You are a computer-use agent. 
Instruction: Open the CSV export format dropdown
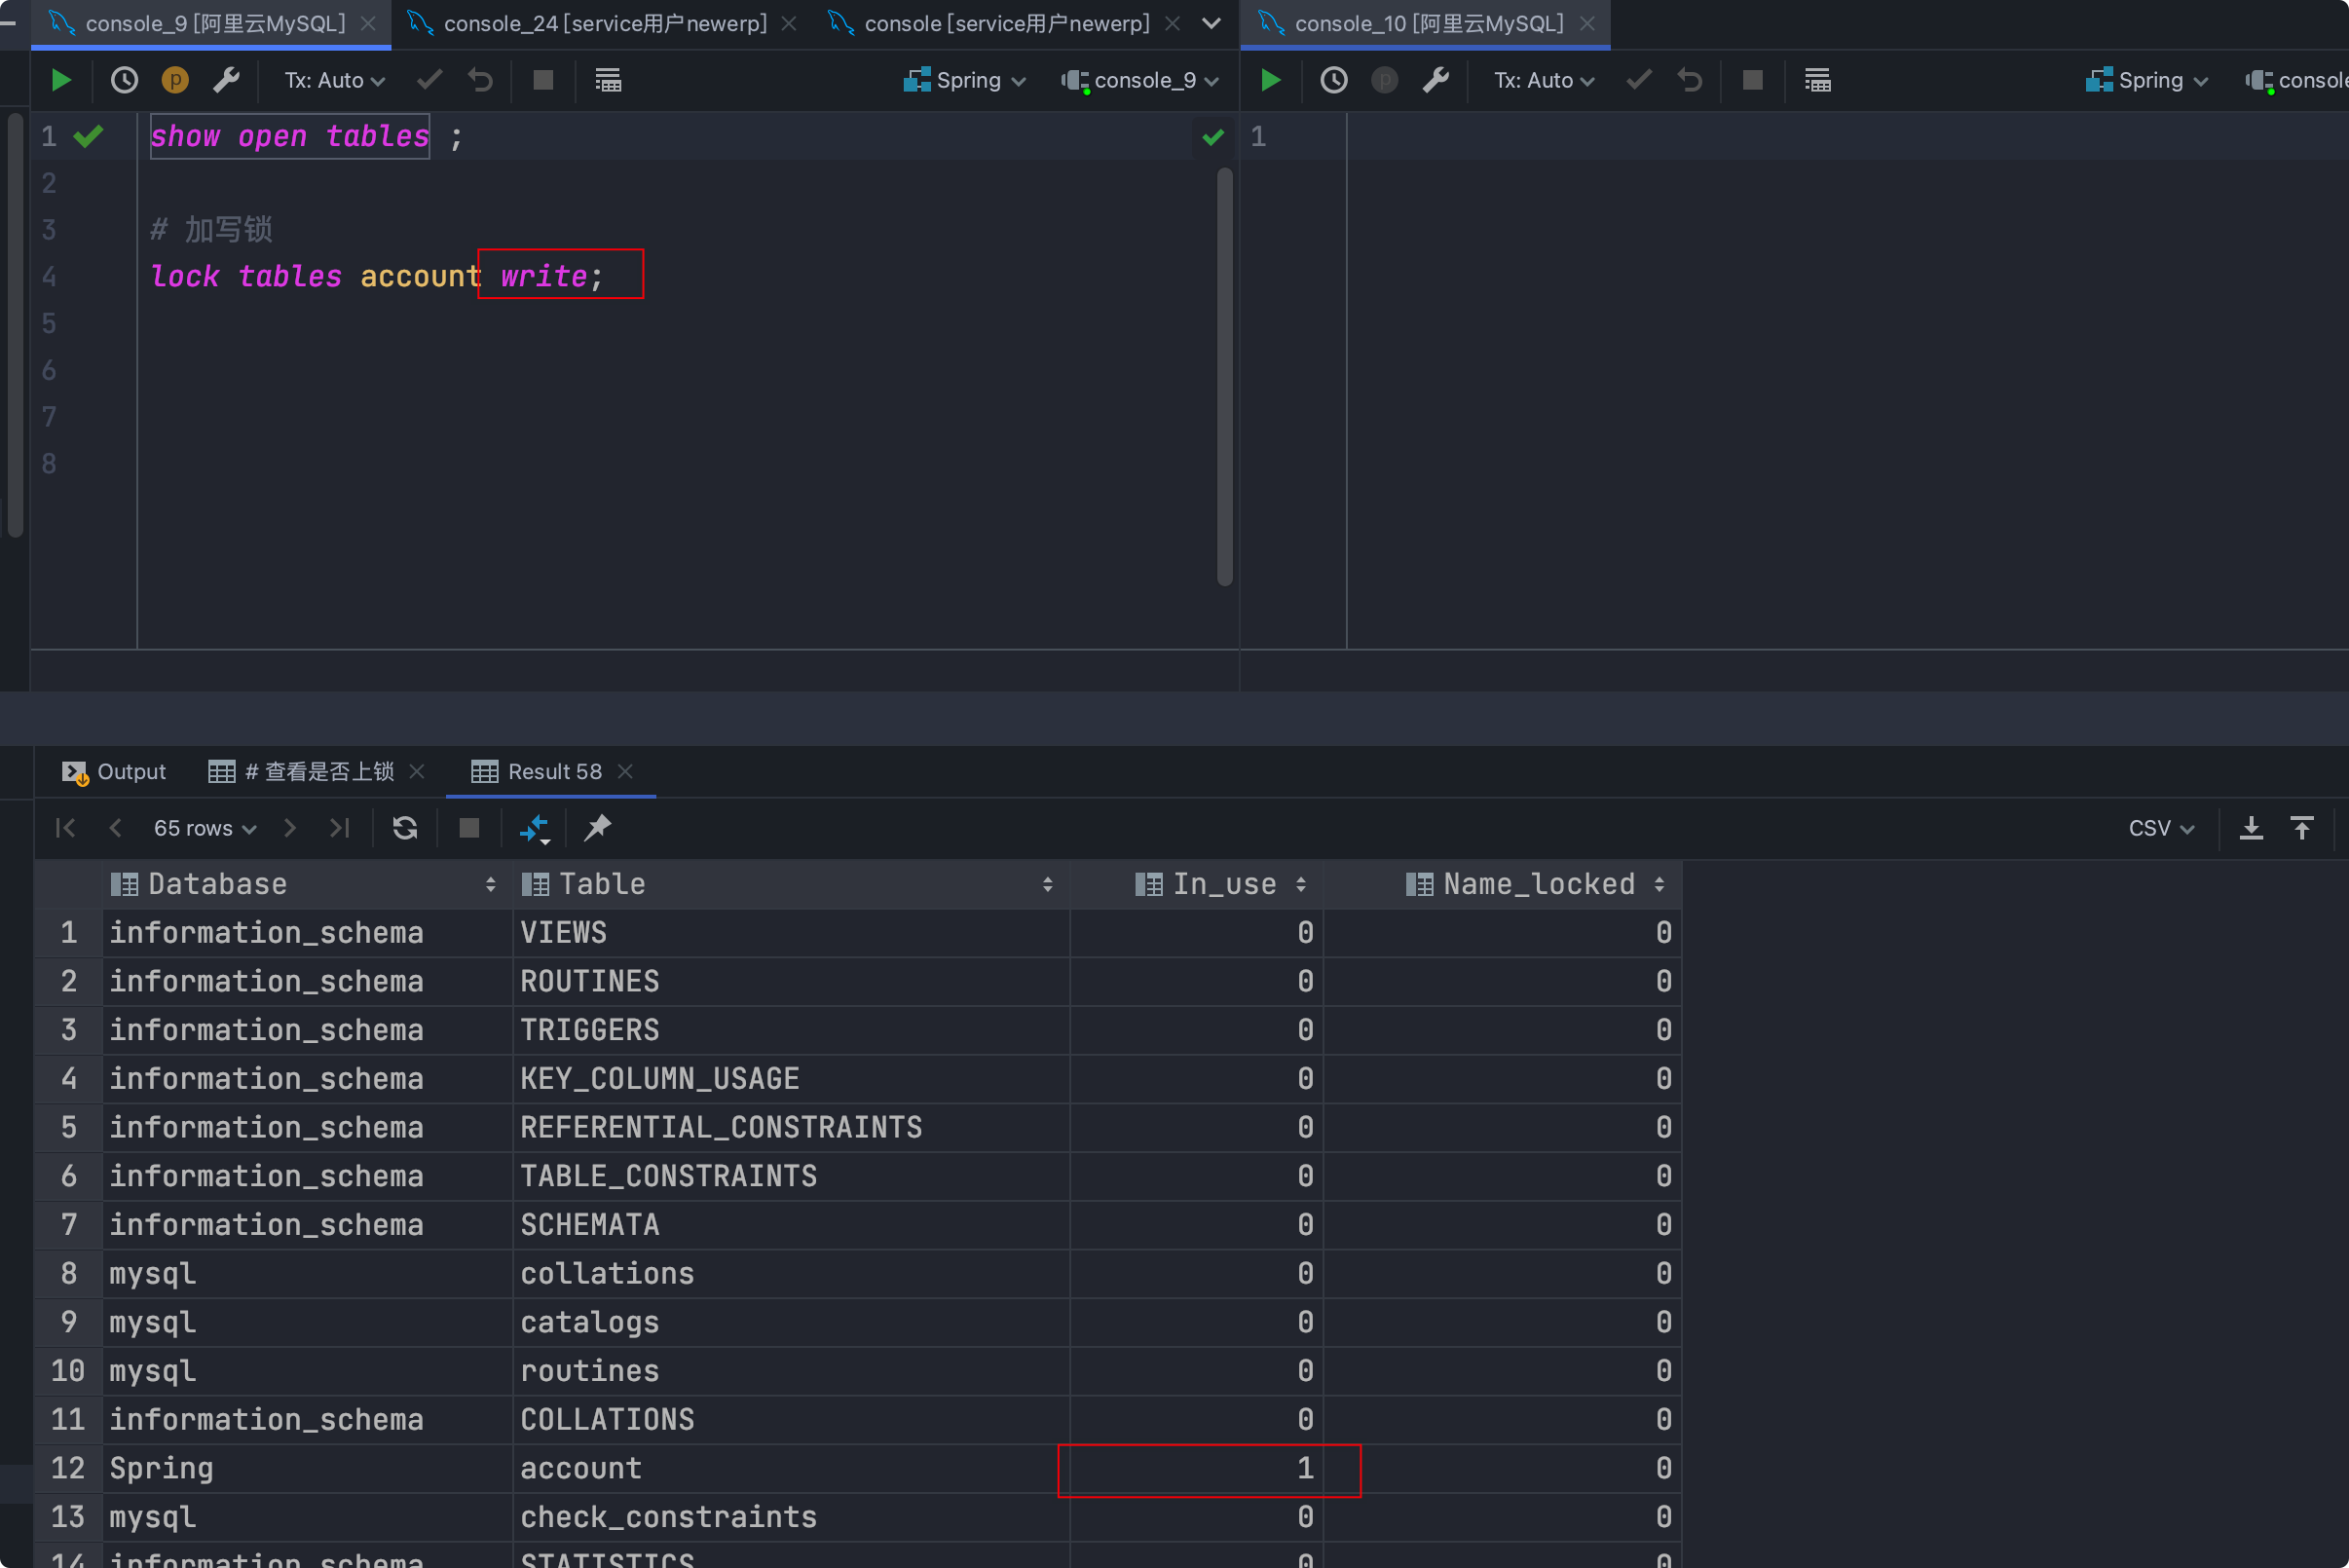pyautogui.click(x=2160, y=828)
